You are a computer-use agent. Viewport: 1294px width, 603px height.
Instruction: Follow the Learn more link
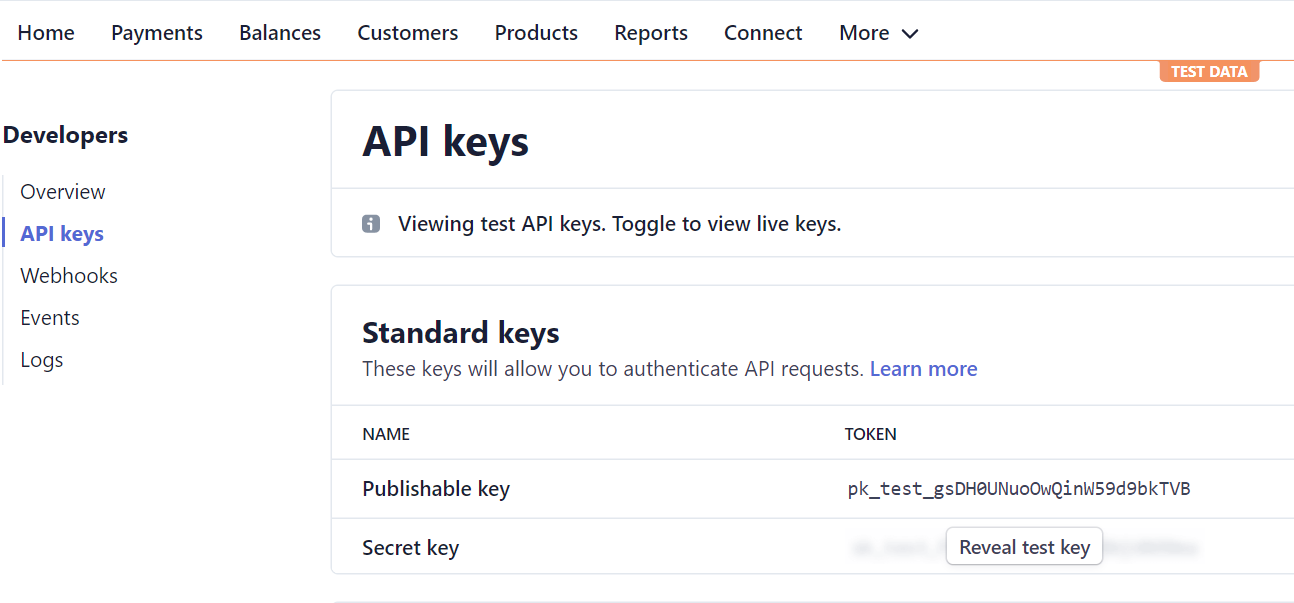[x=923, y=369]
